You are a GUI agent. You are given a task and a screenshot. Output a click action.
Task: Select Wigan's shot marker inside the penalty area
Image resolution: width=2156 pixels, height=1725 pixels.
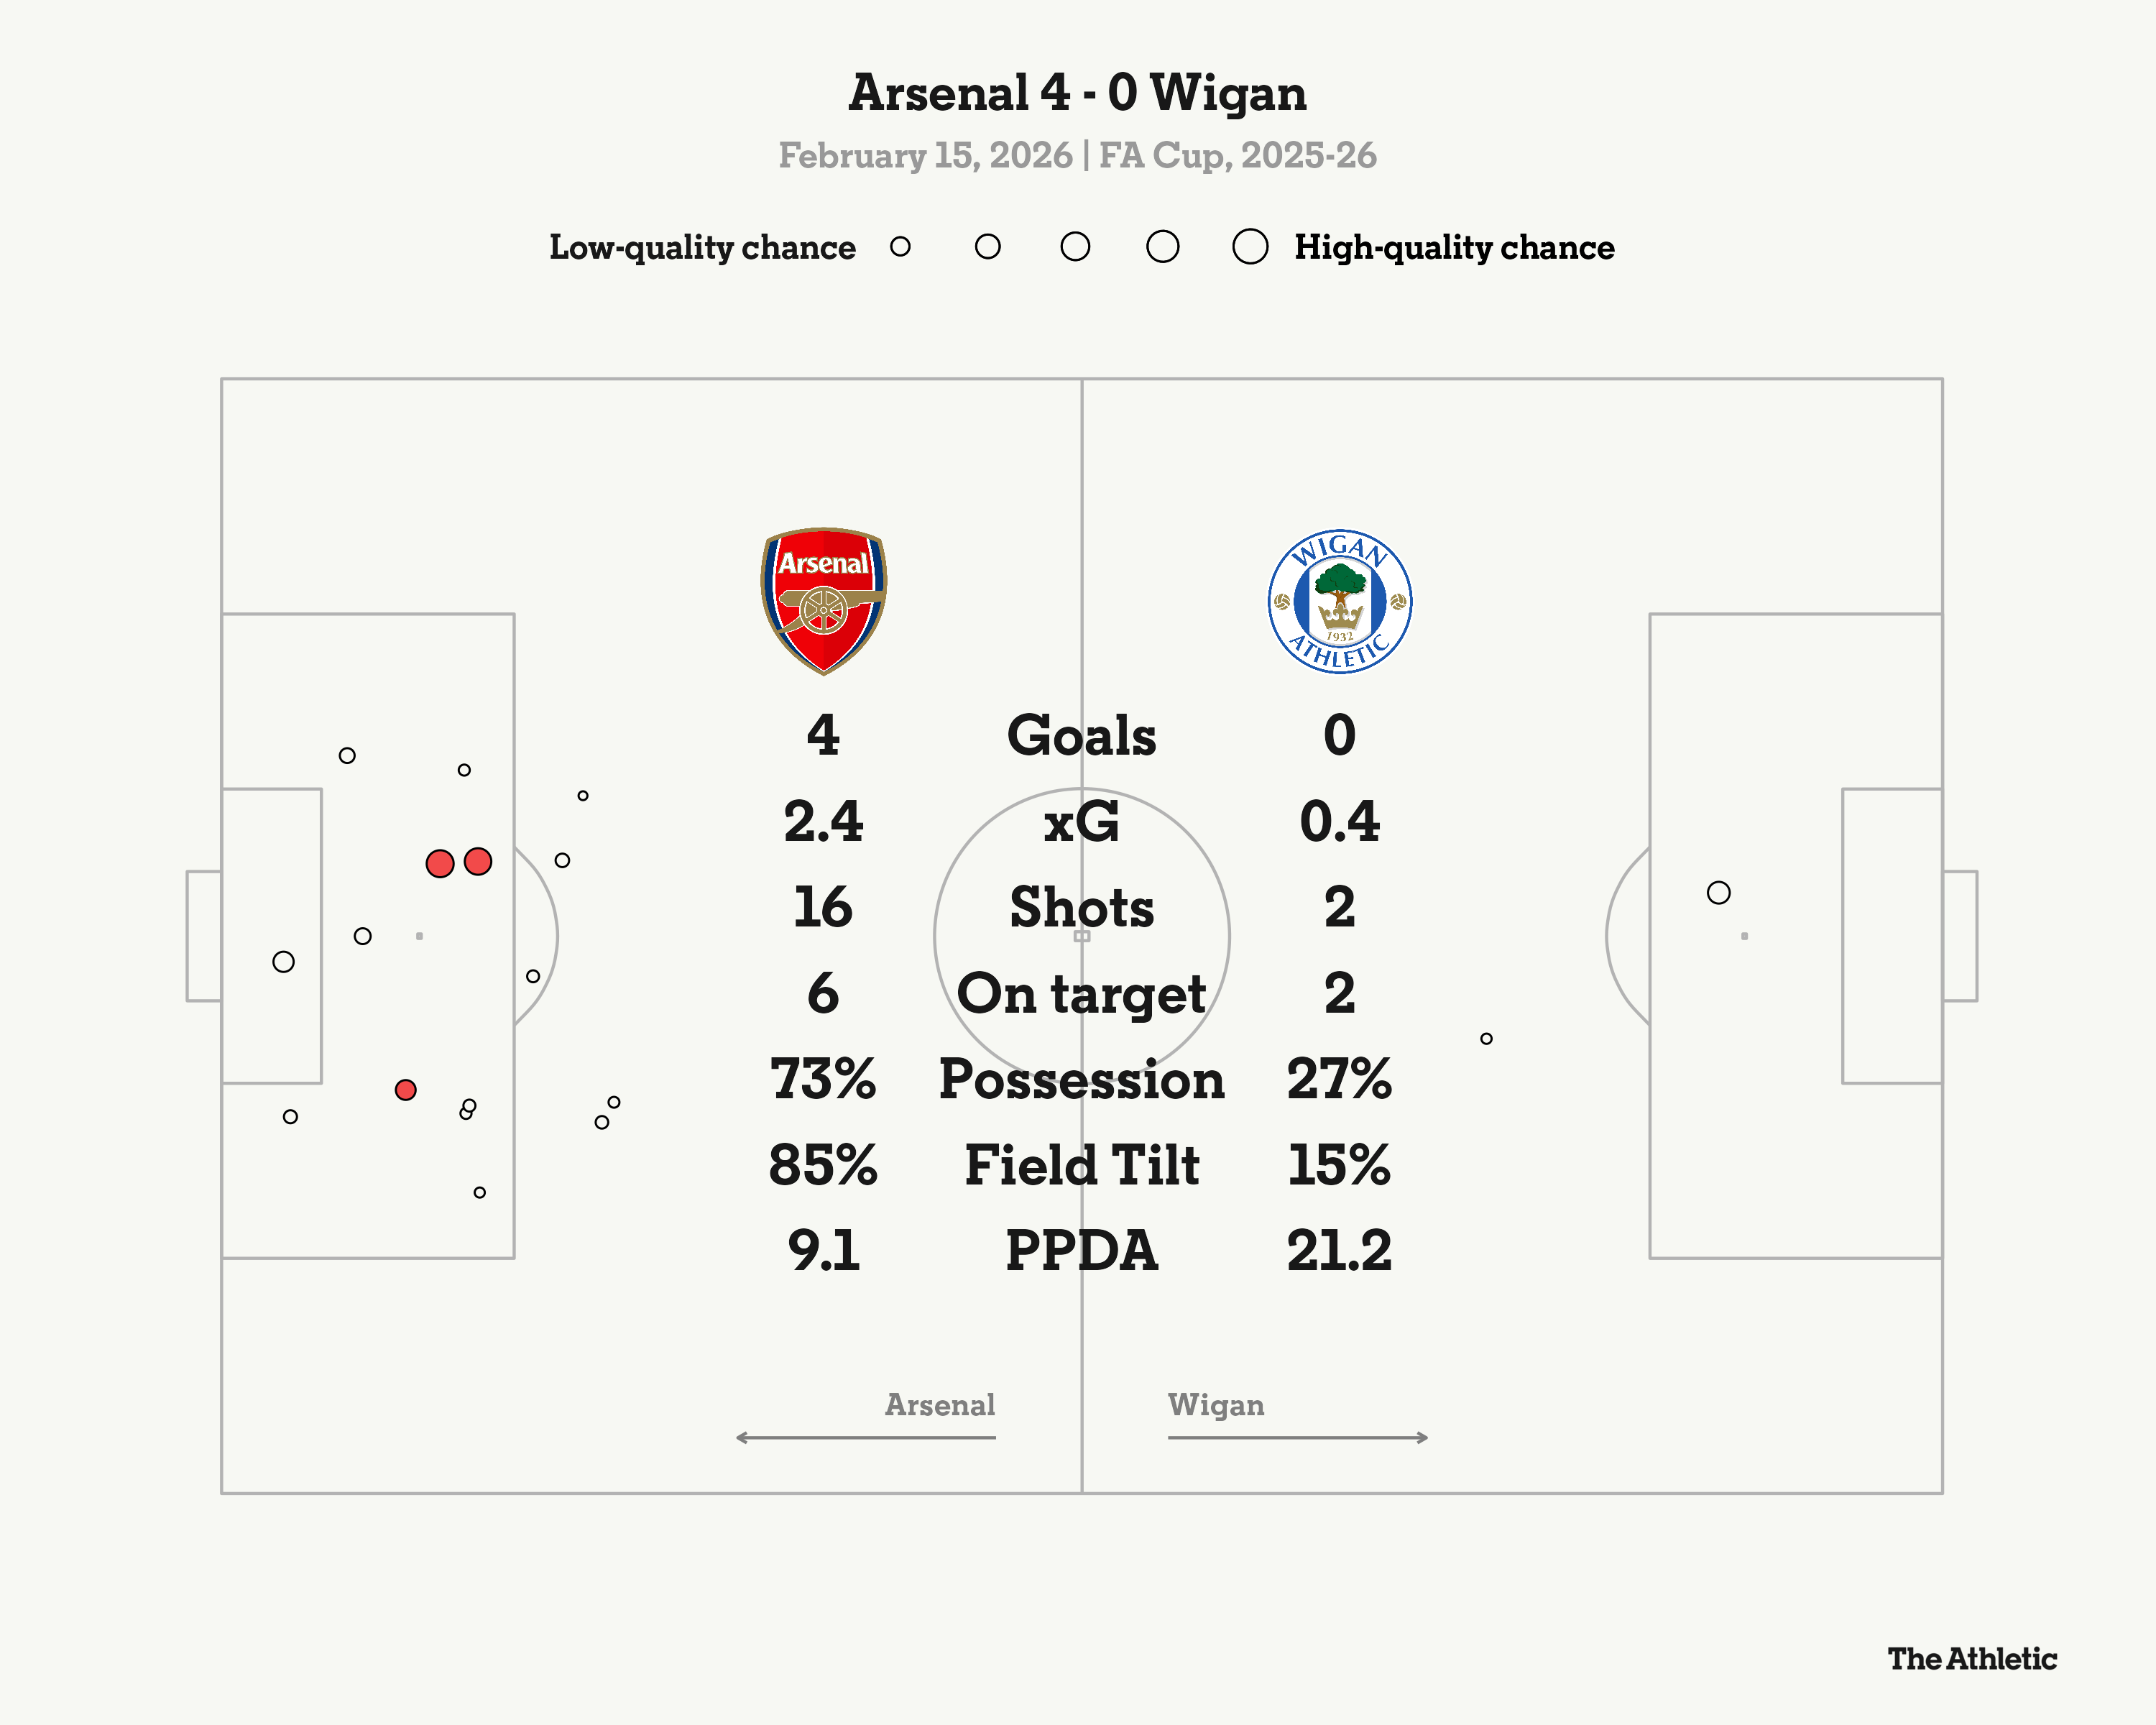(x=1718, y=892)
